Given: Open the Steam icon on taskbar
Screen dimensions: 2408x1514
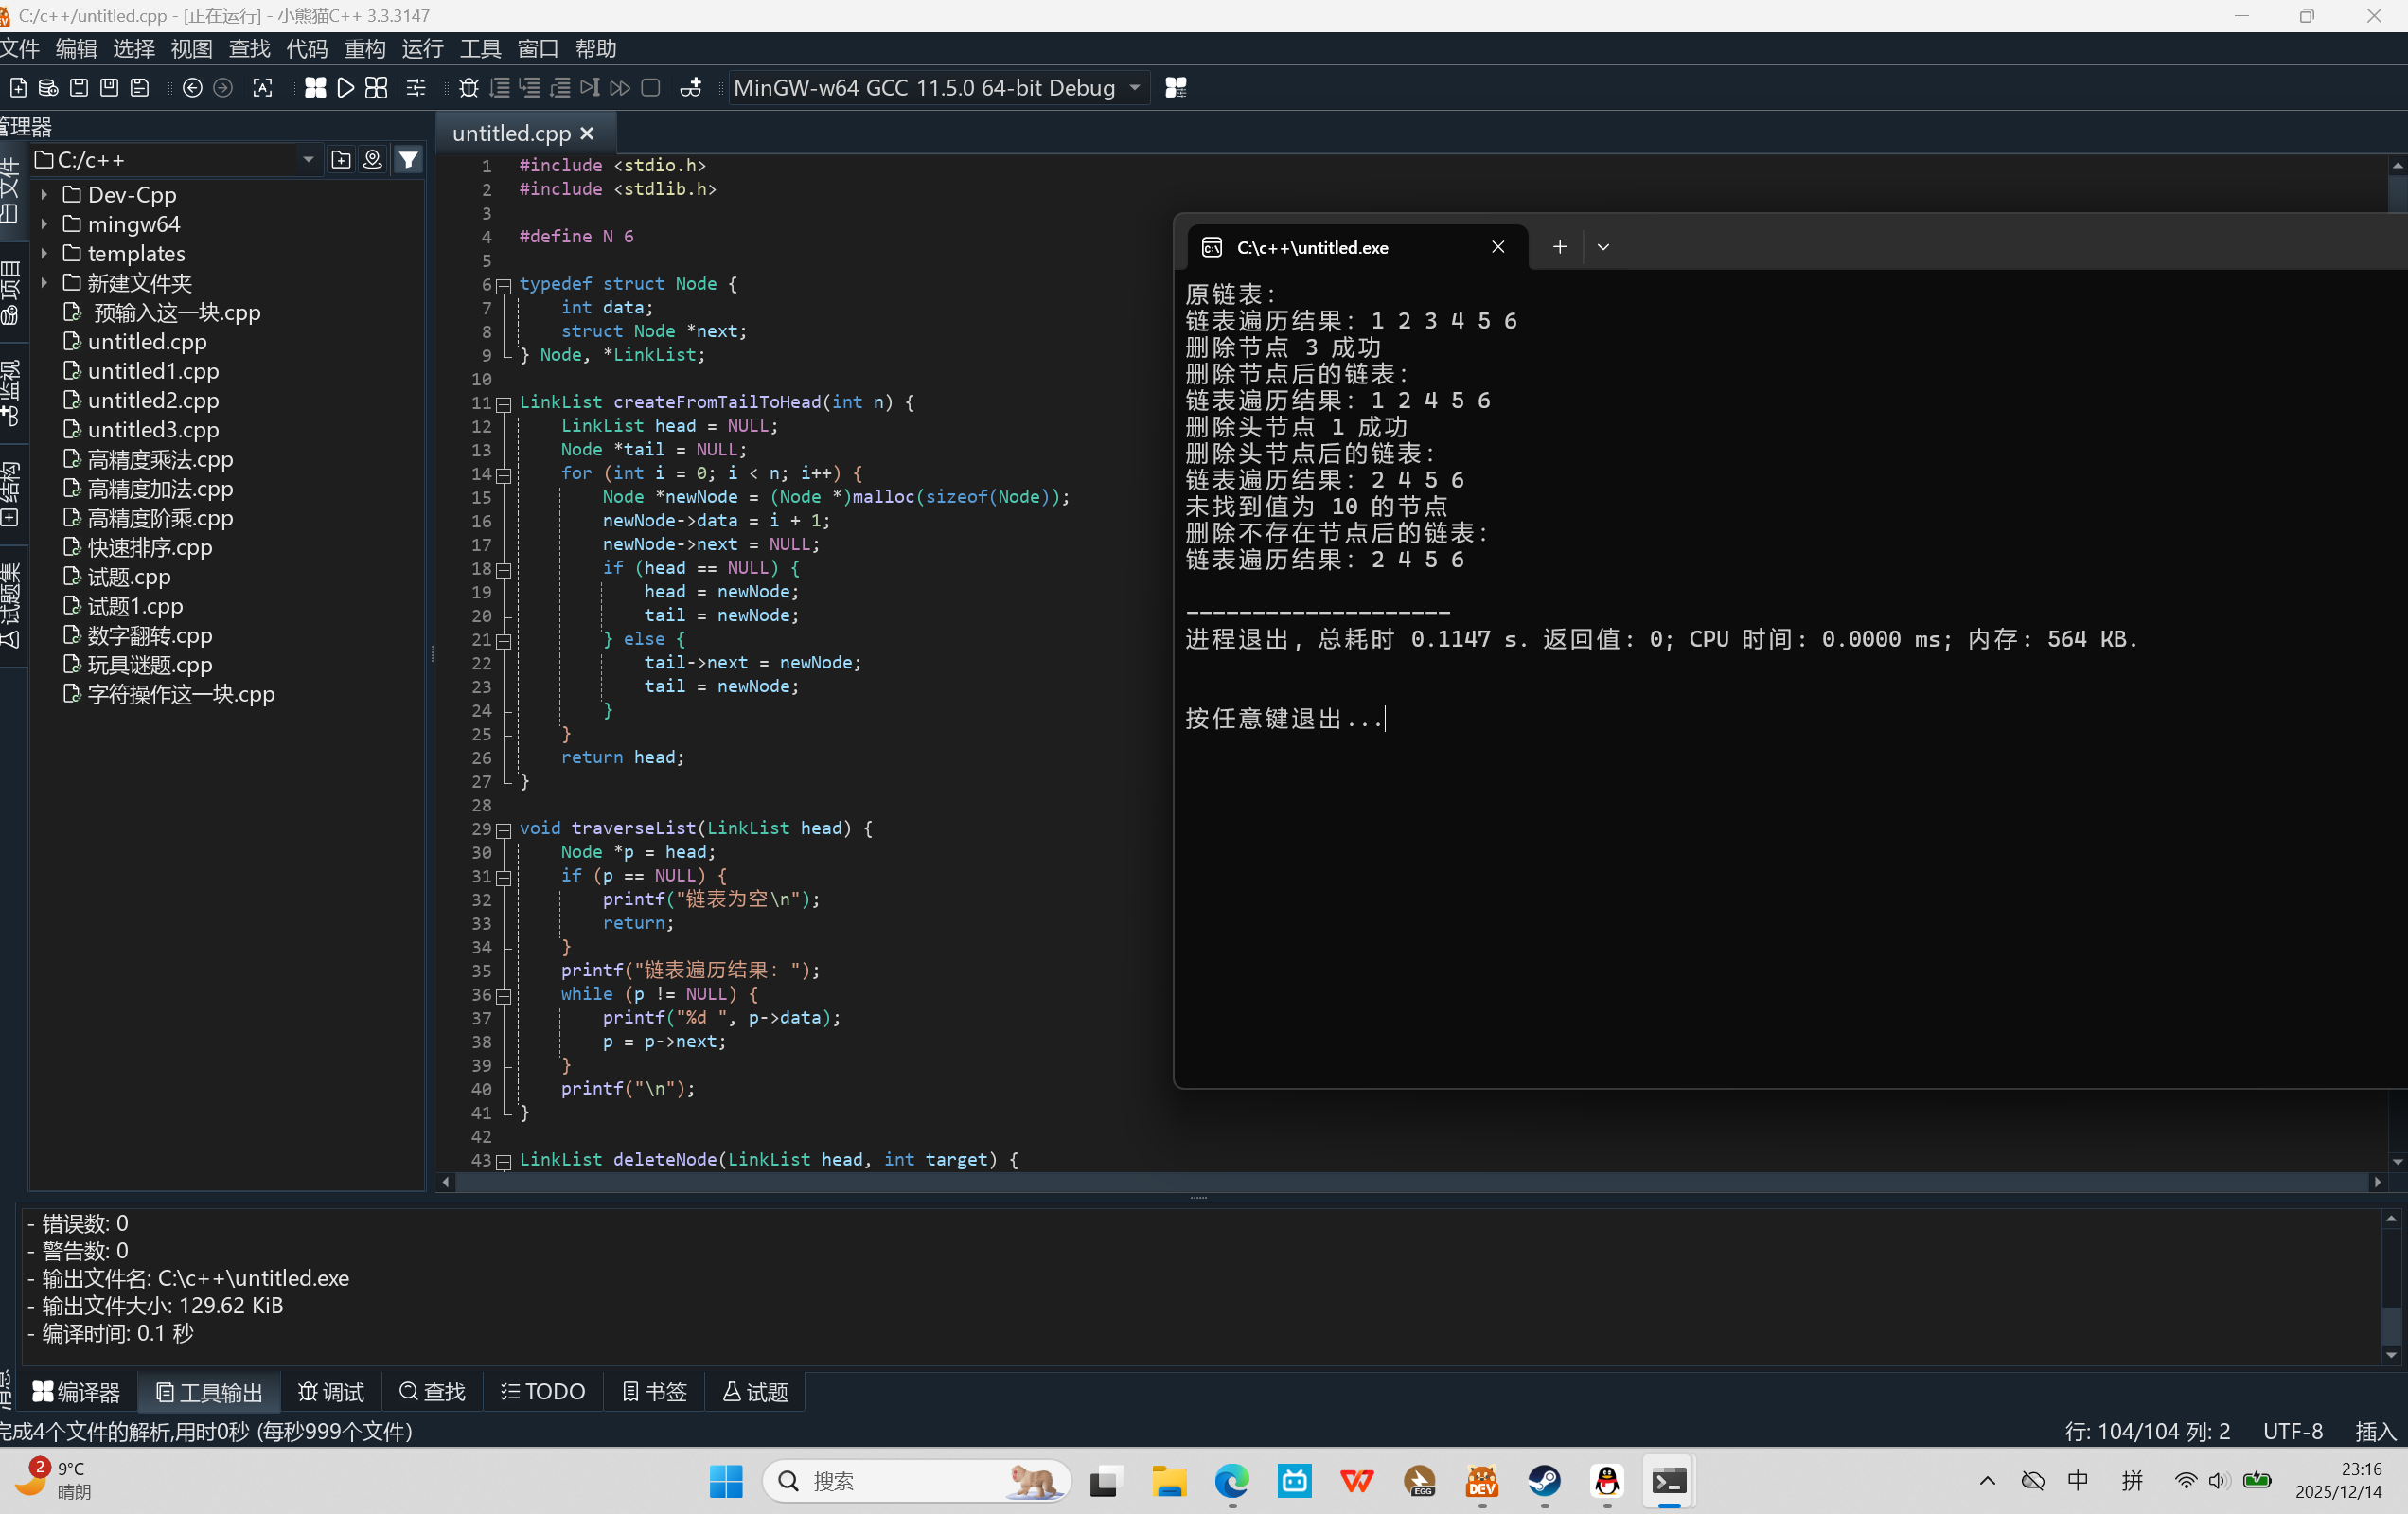Looking at the screenshot, I should point(1544,1480).
